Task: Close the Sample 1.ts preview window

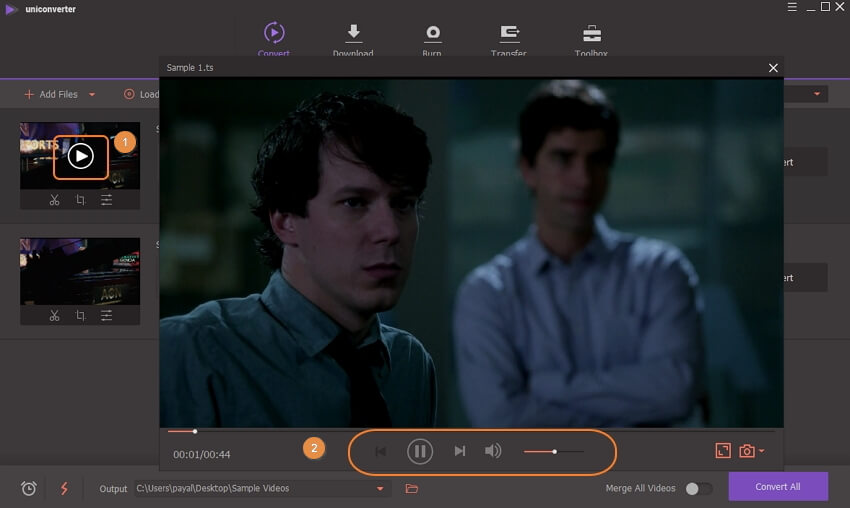Action: pyautogui.click(x=773, y=68)
